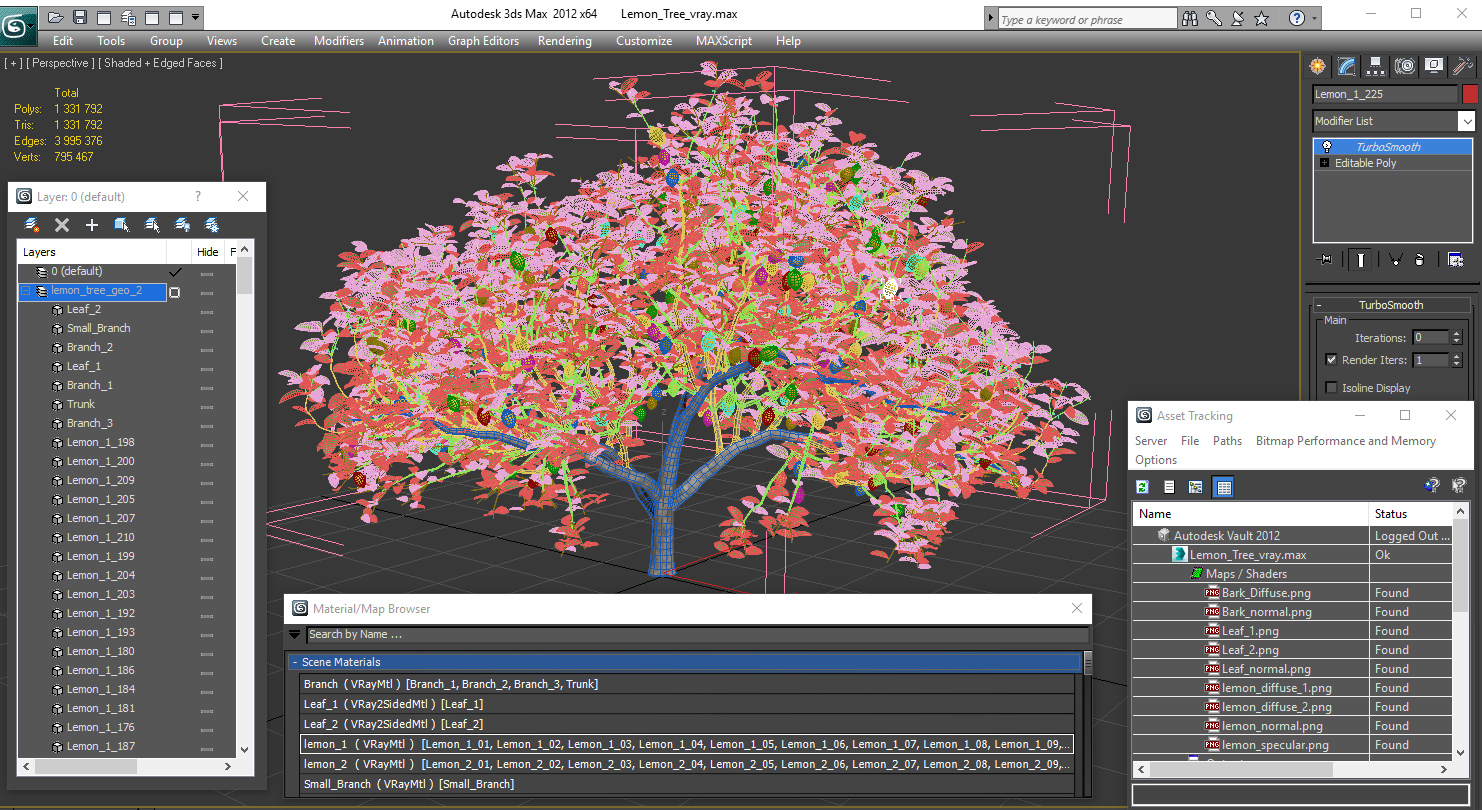This screenshot has height=810, width=1482.
Task: Increase Iterations spinner up arrow
Action: [x=1456, y=334]
